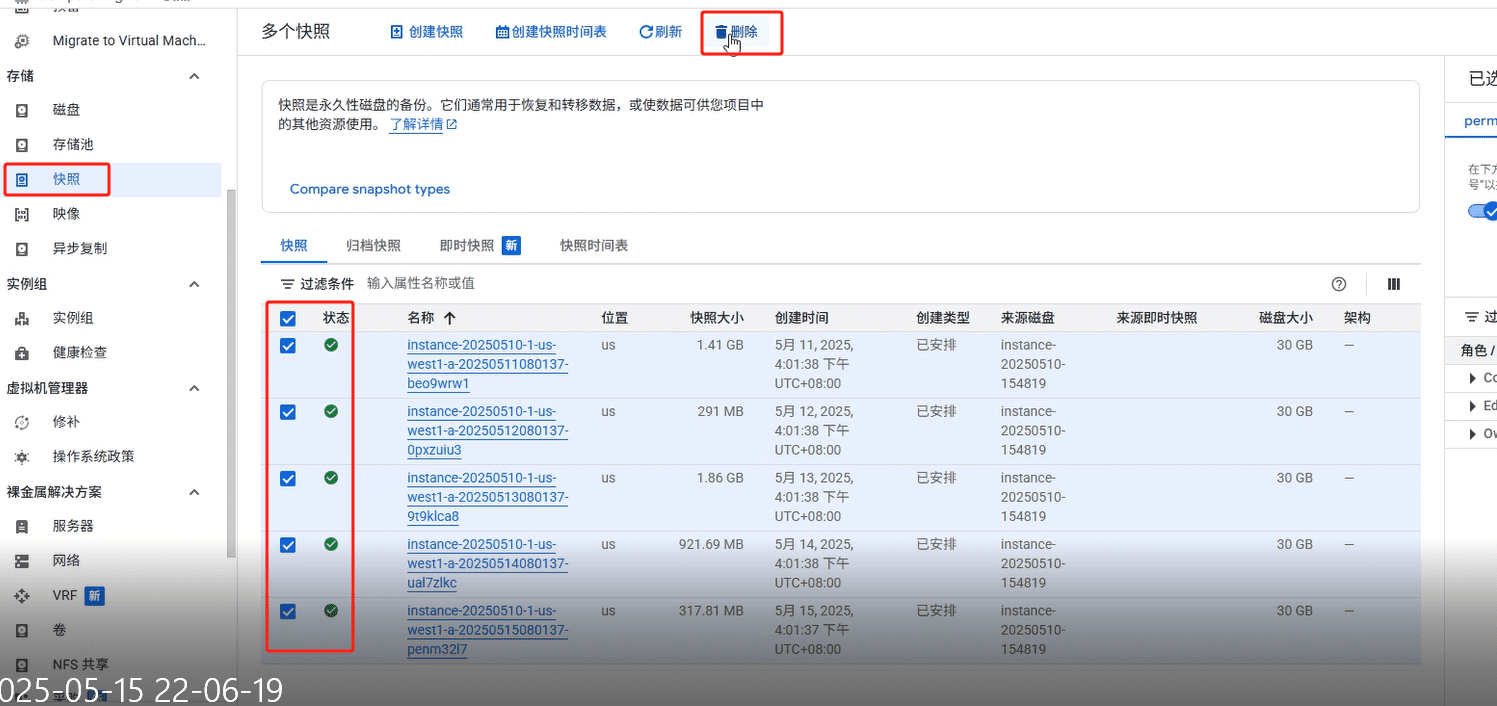Uncheck the snapshot ending in beo9wrw1

point(288,346)
